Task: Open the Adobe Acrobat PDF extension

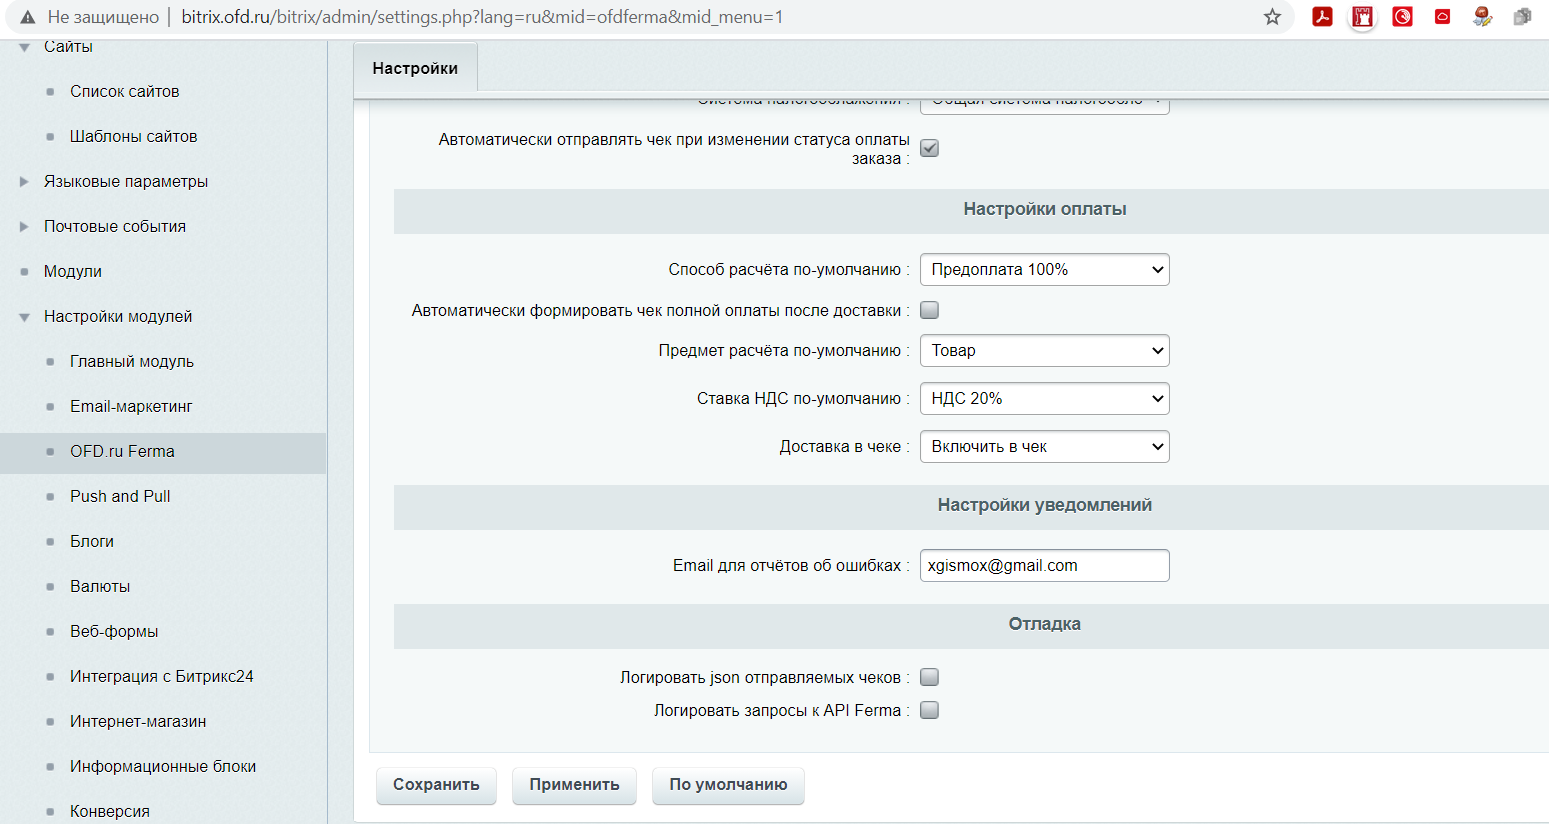Action: pyautogui.click(x=1322, y=17)
